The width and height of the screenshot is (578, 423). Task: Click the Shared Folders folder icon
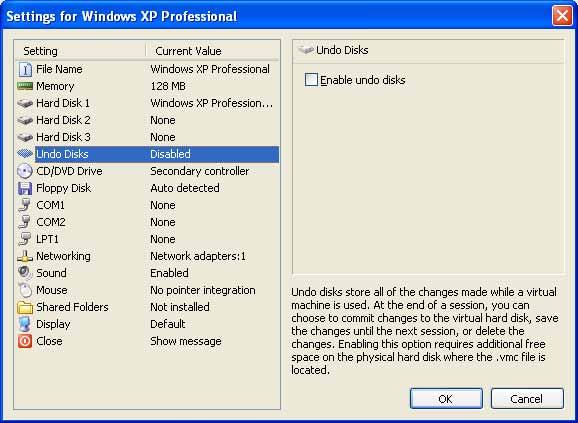coord(25,307)
